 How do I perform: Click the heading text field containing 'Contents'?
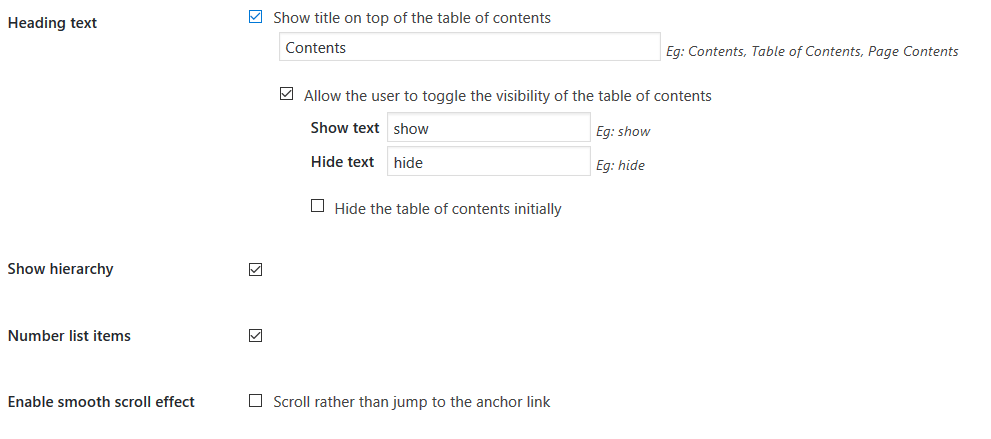click(469, 47)
